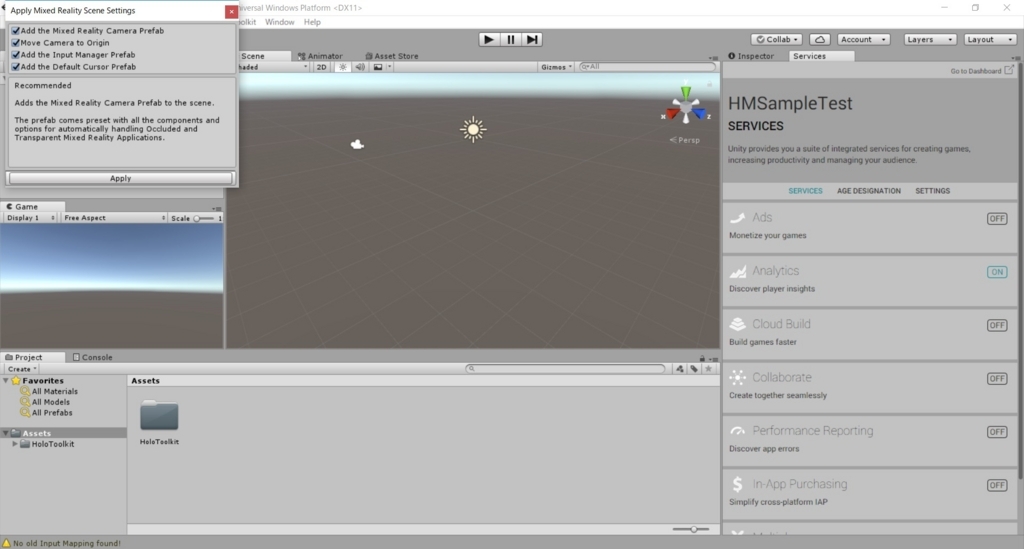Click search by label tag icon
The image size is (1024, 549).
(x=694, y=369)
